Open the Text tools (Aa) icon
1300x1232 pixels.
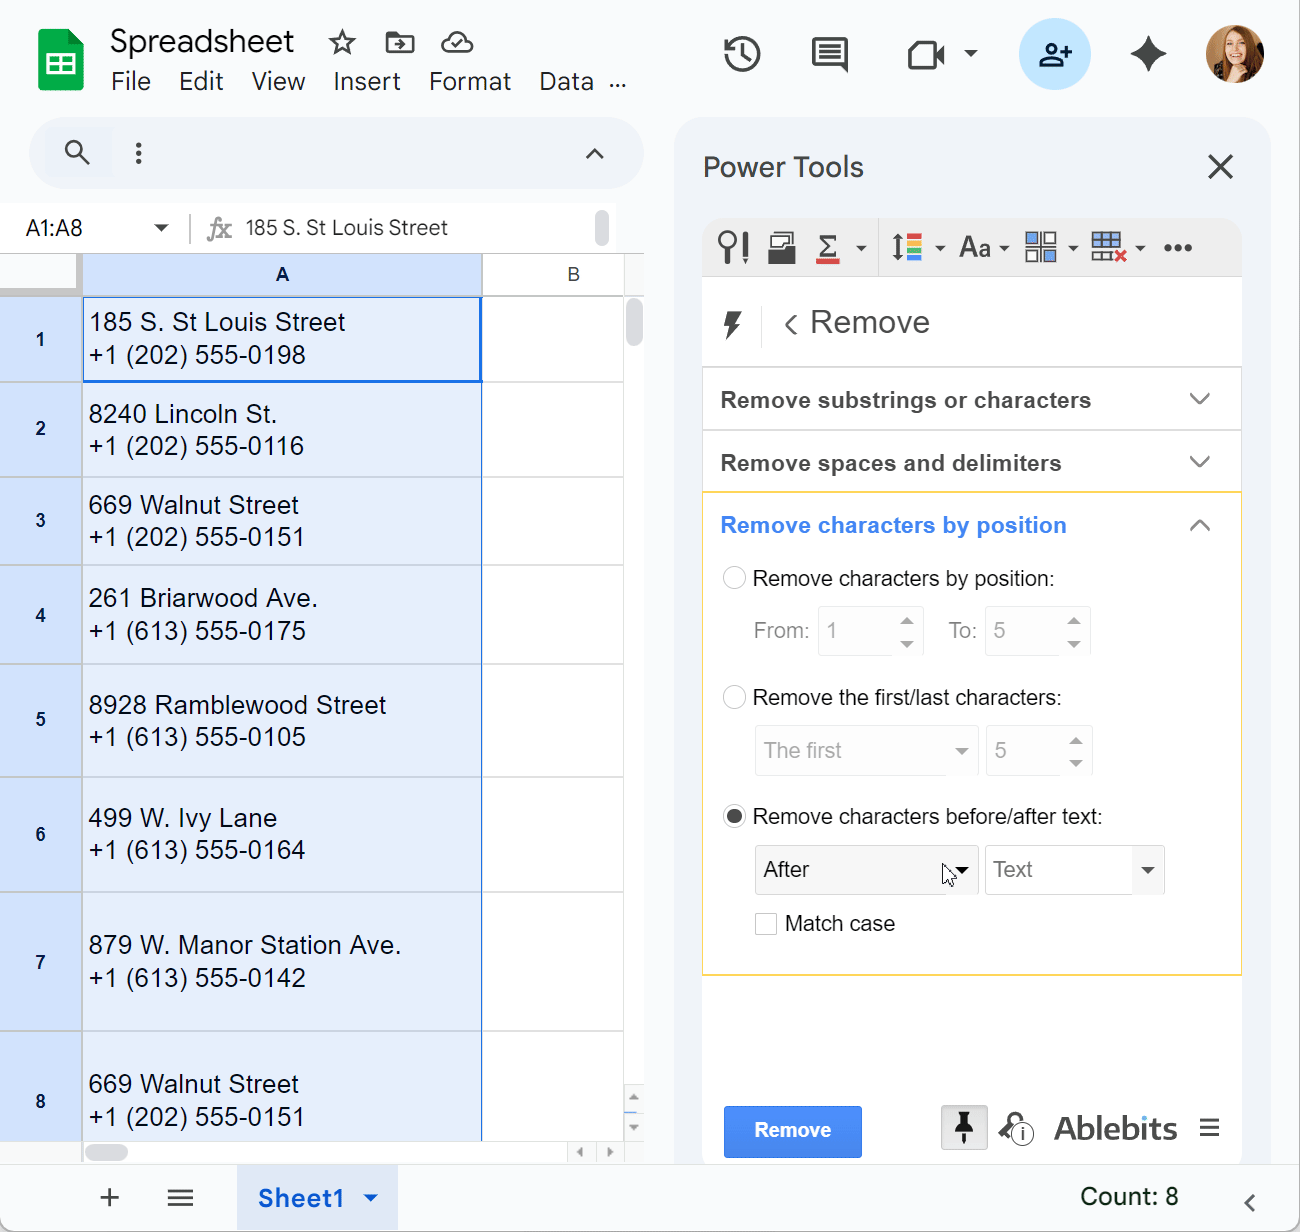coord(975,247)
